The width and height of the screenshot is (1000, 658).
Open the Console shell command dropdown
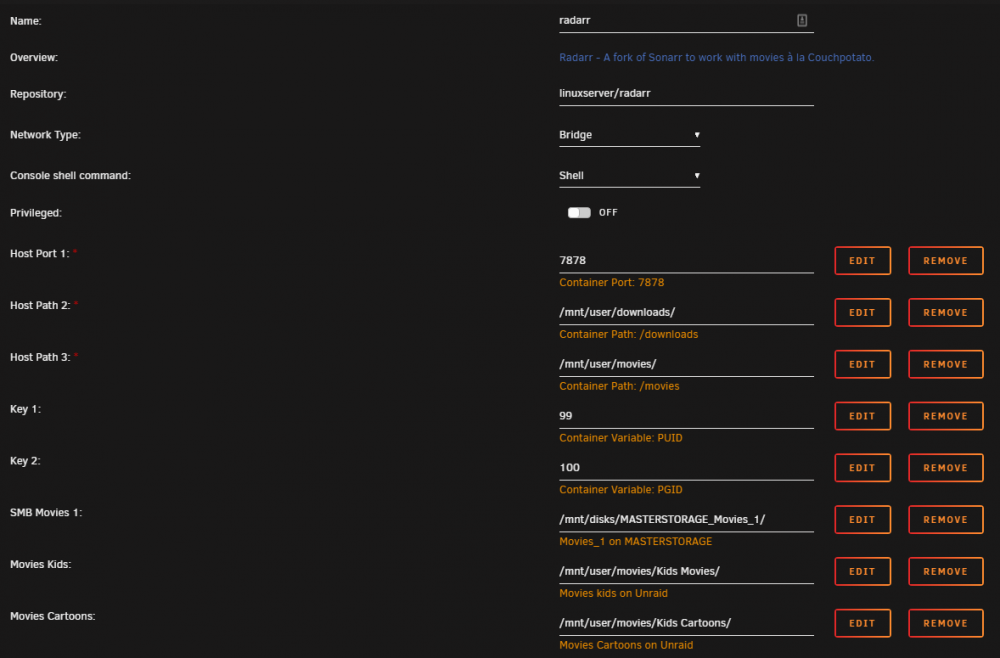click(x=629, y=176)
